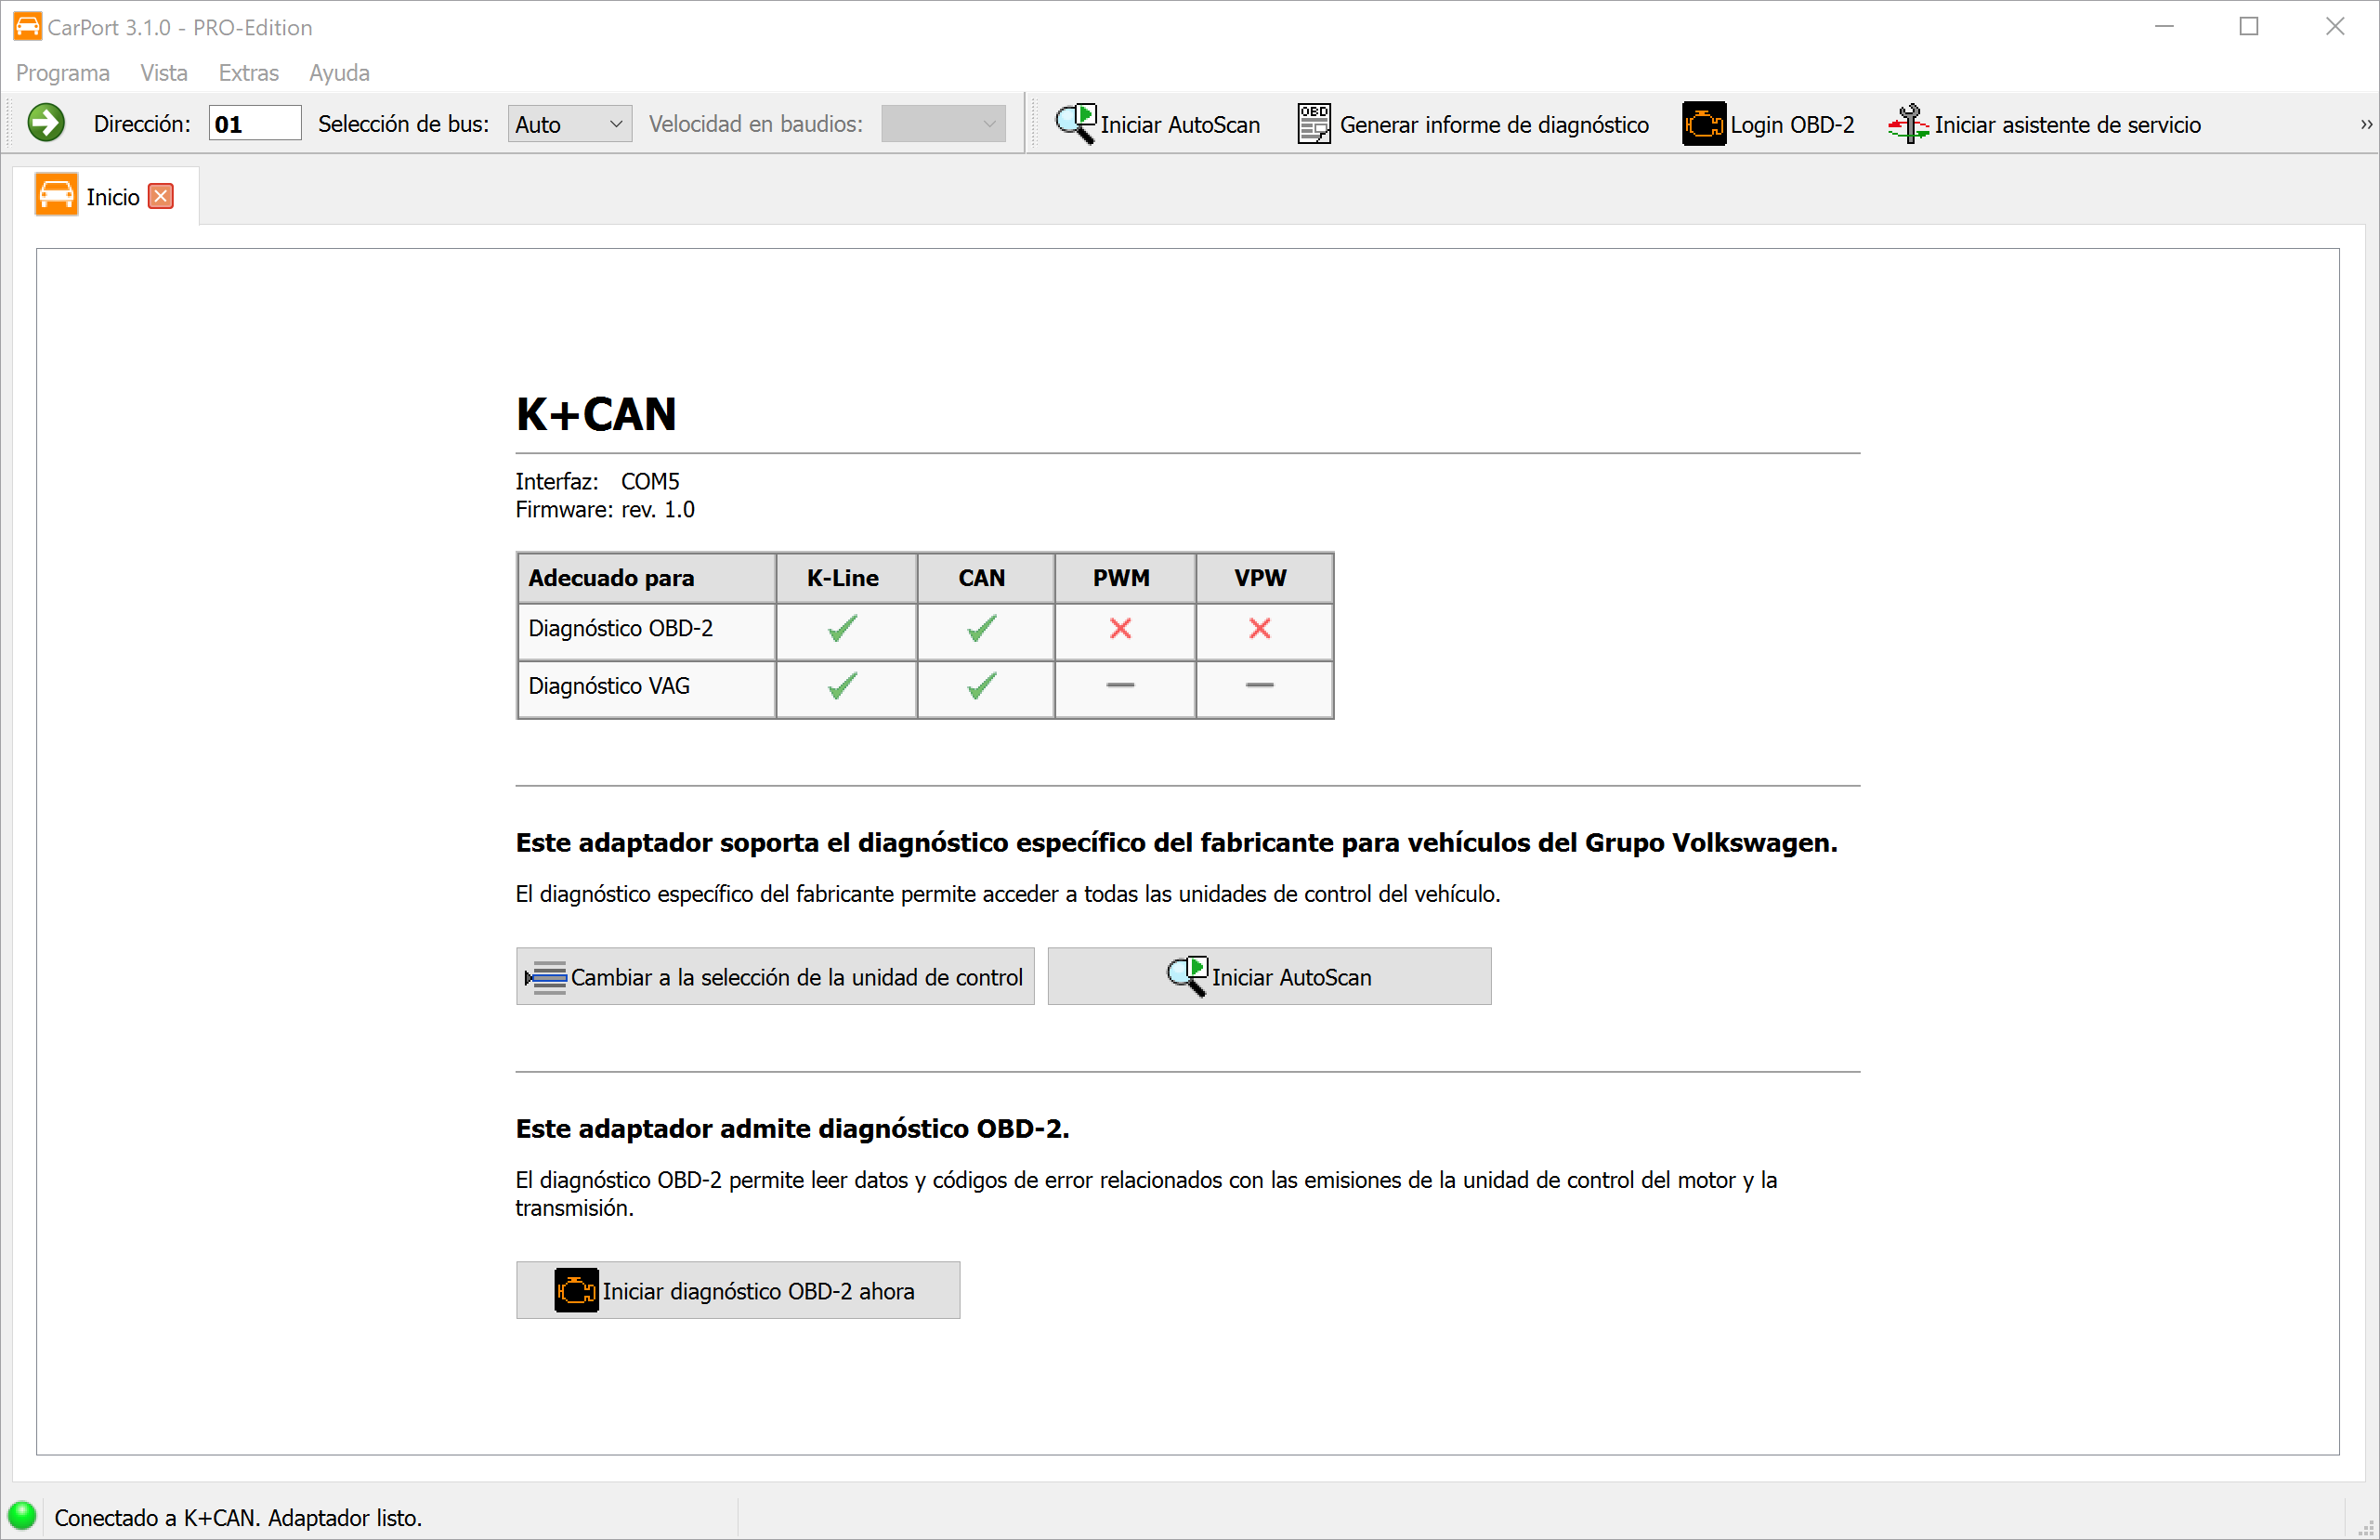
Task: Click the engine icon for Login OBD-2
Action: (x=1703, y=123)
